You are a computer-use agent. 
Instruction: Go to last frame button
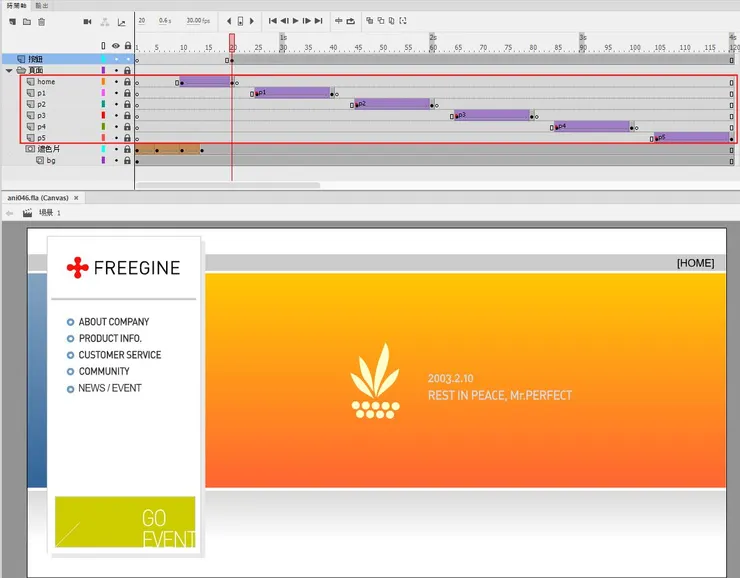(x=319, y=21)
